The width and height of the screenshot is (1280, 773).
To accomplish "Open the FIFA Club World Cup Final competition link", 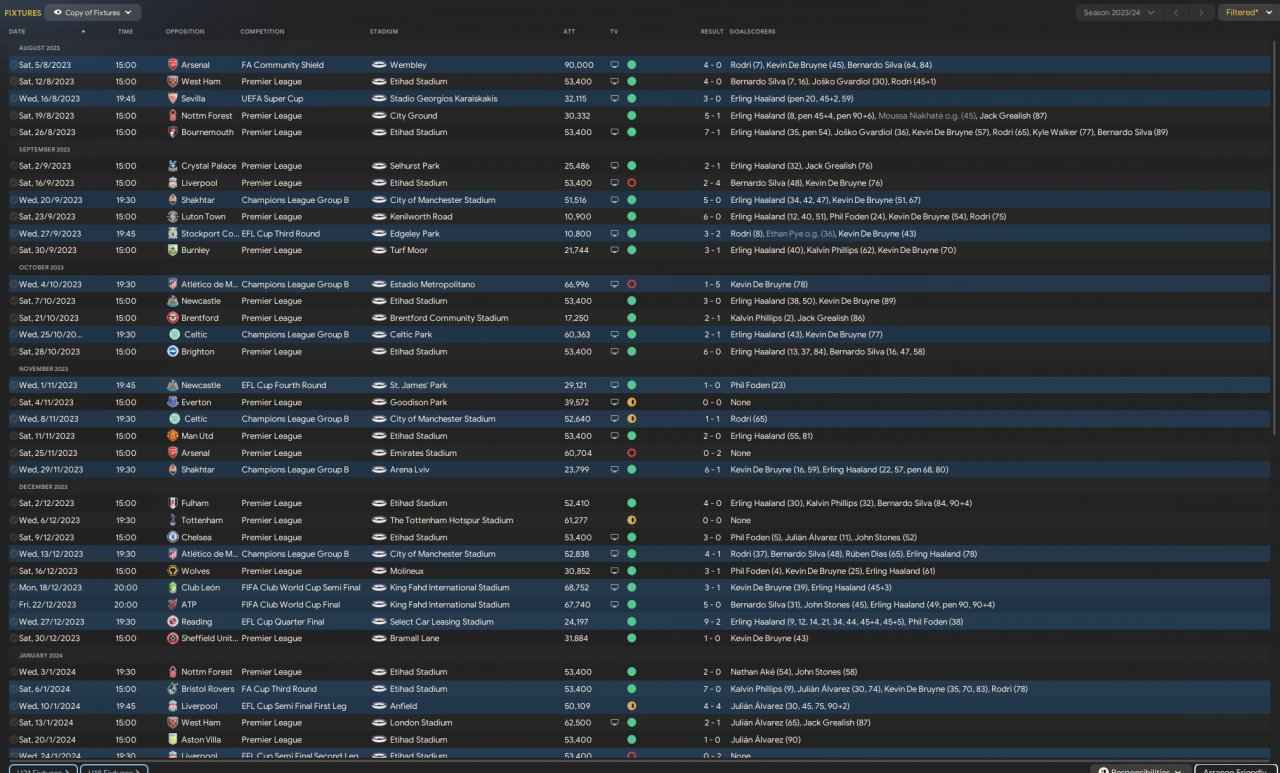I will (x=292, y=605).
